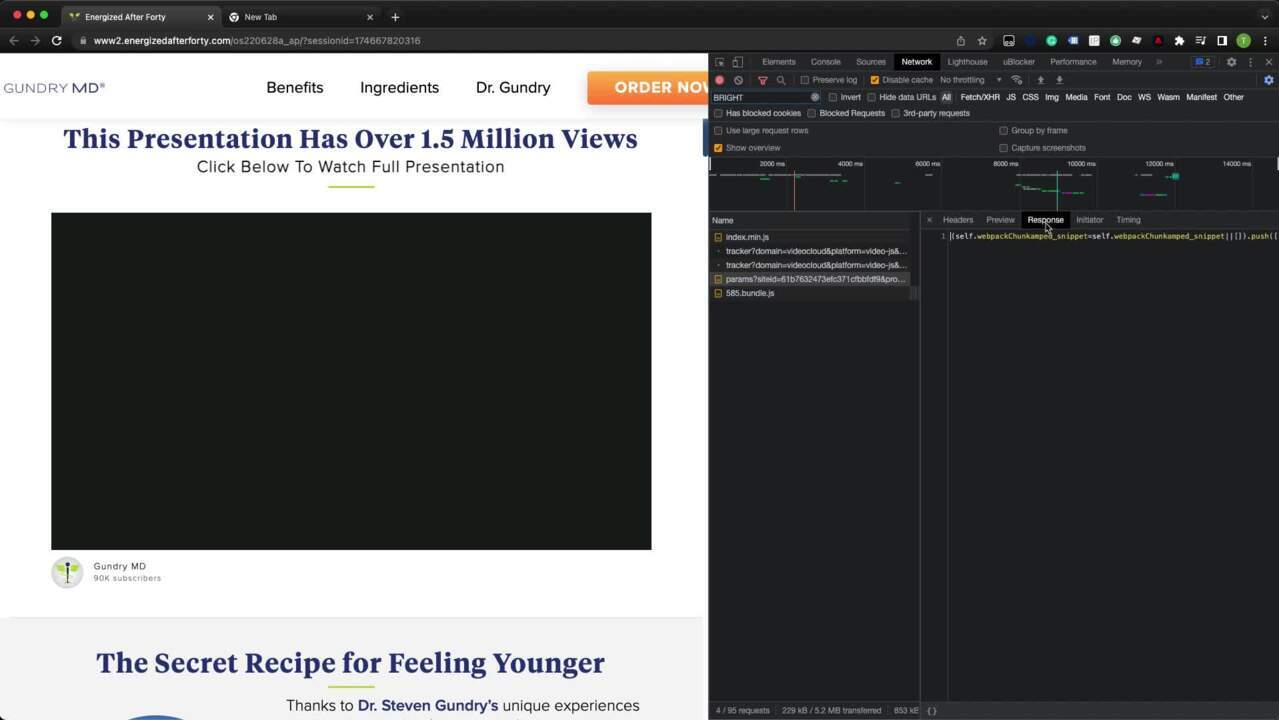
Task: Open the media controls icon in Chrome toolbar
Action: pos(1201,41)
